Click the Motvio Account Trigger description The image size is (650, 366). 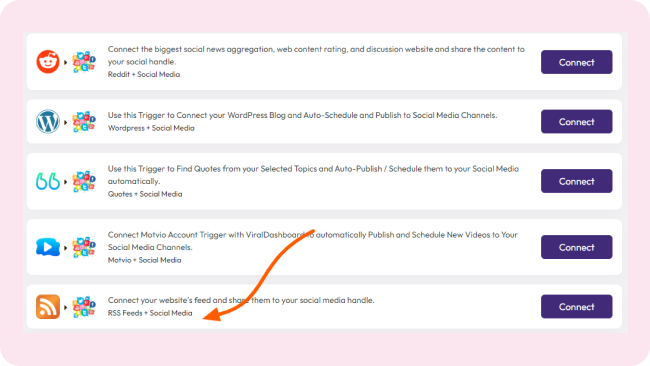(x=313, y=241)
